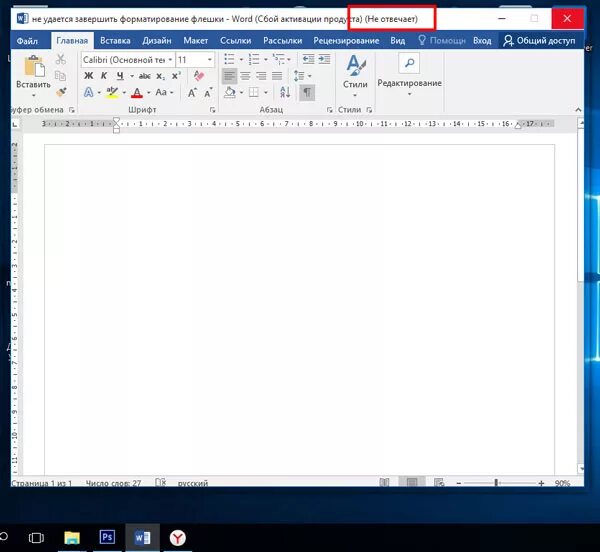Image resolution: width=600 pixels, height=552 pixels.
Task: Toggle superscript x² formatting
Action: pyautogui.click(x=176, y=75)
